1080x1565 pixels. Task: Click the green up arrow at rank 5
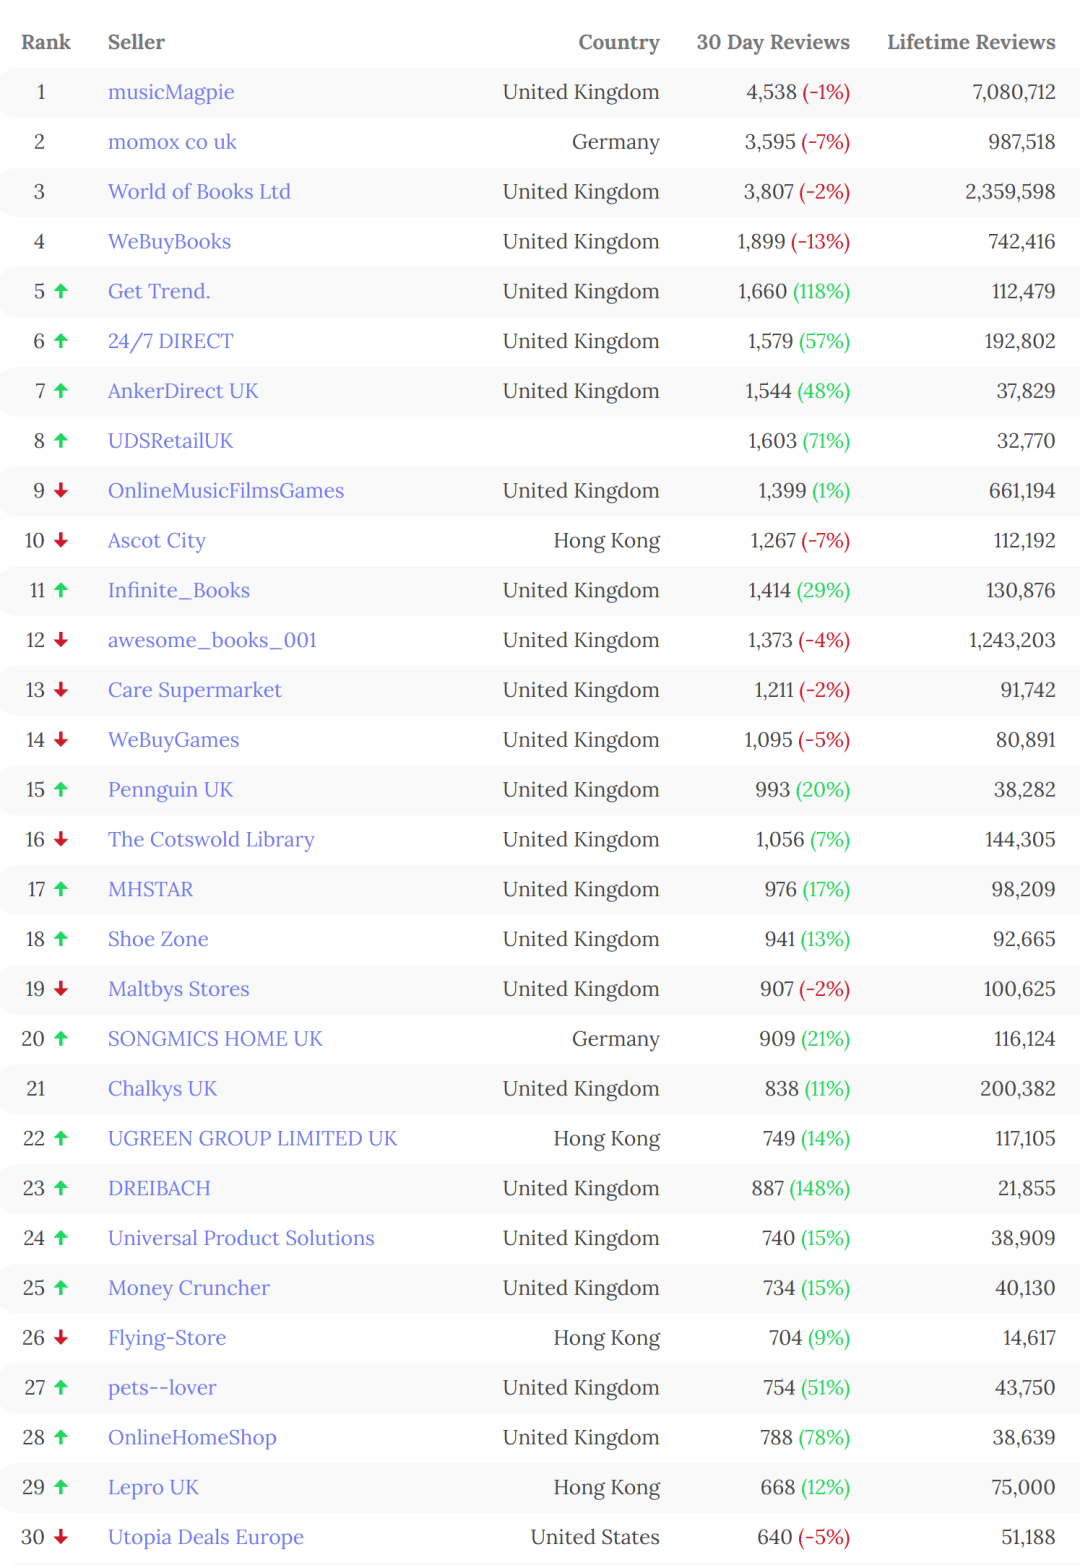click(61, 291)
